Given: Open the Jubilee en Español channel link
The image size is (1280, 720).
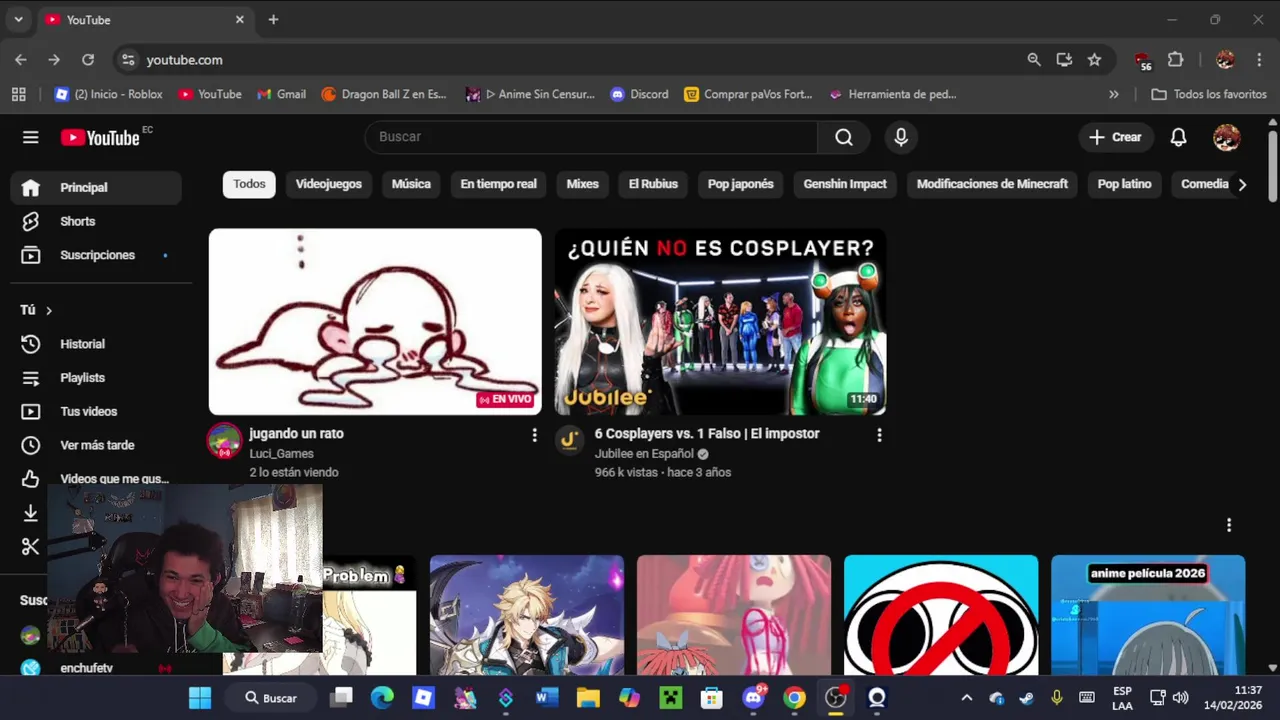Looking at the screenshot, I should pos(644,454).
